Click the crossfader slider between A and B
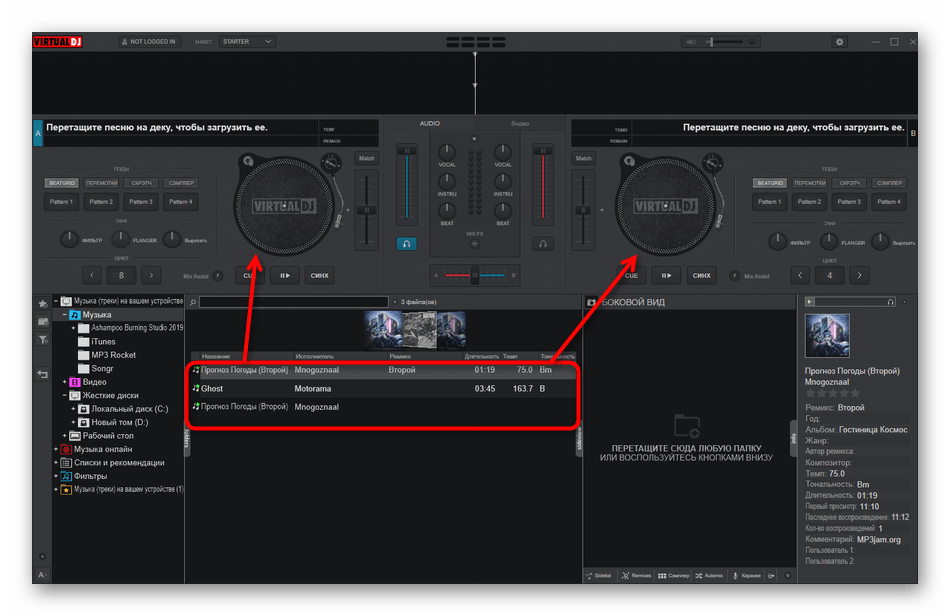Image resolution: width=950 pixels, height=616 pixels. tap(474, 275)
